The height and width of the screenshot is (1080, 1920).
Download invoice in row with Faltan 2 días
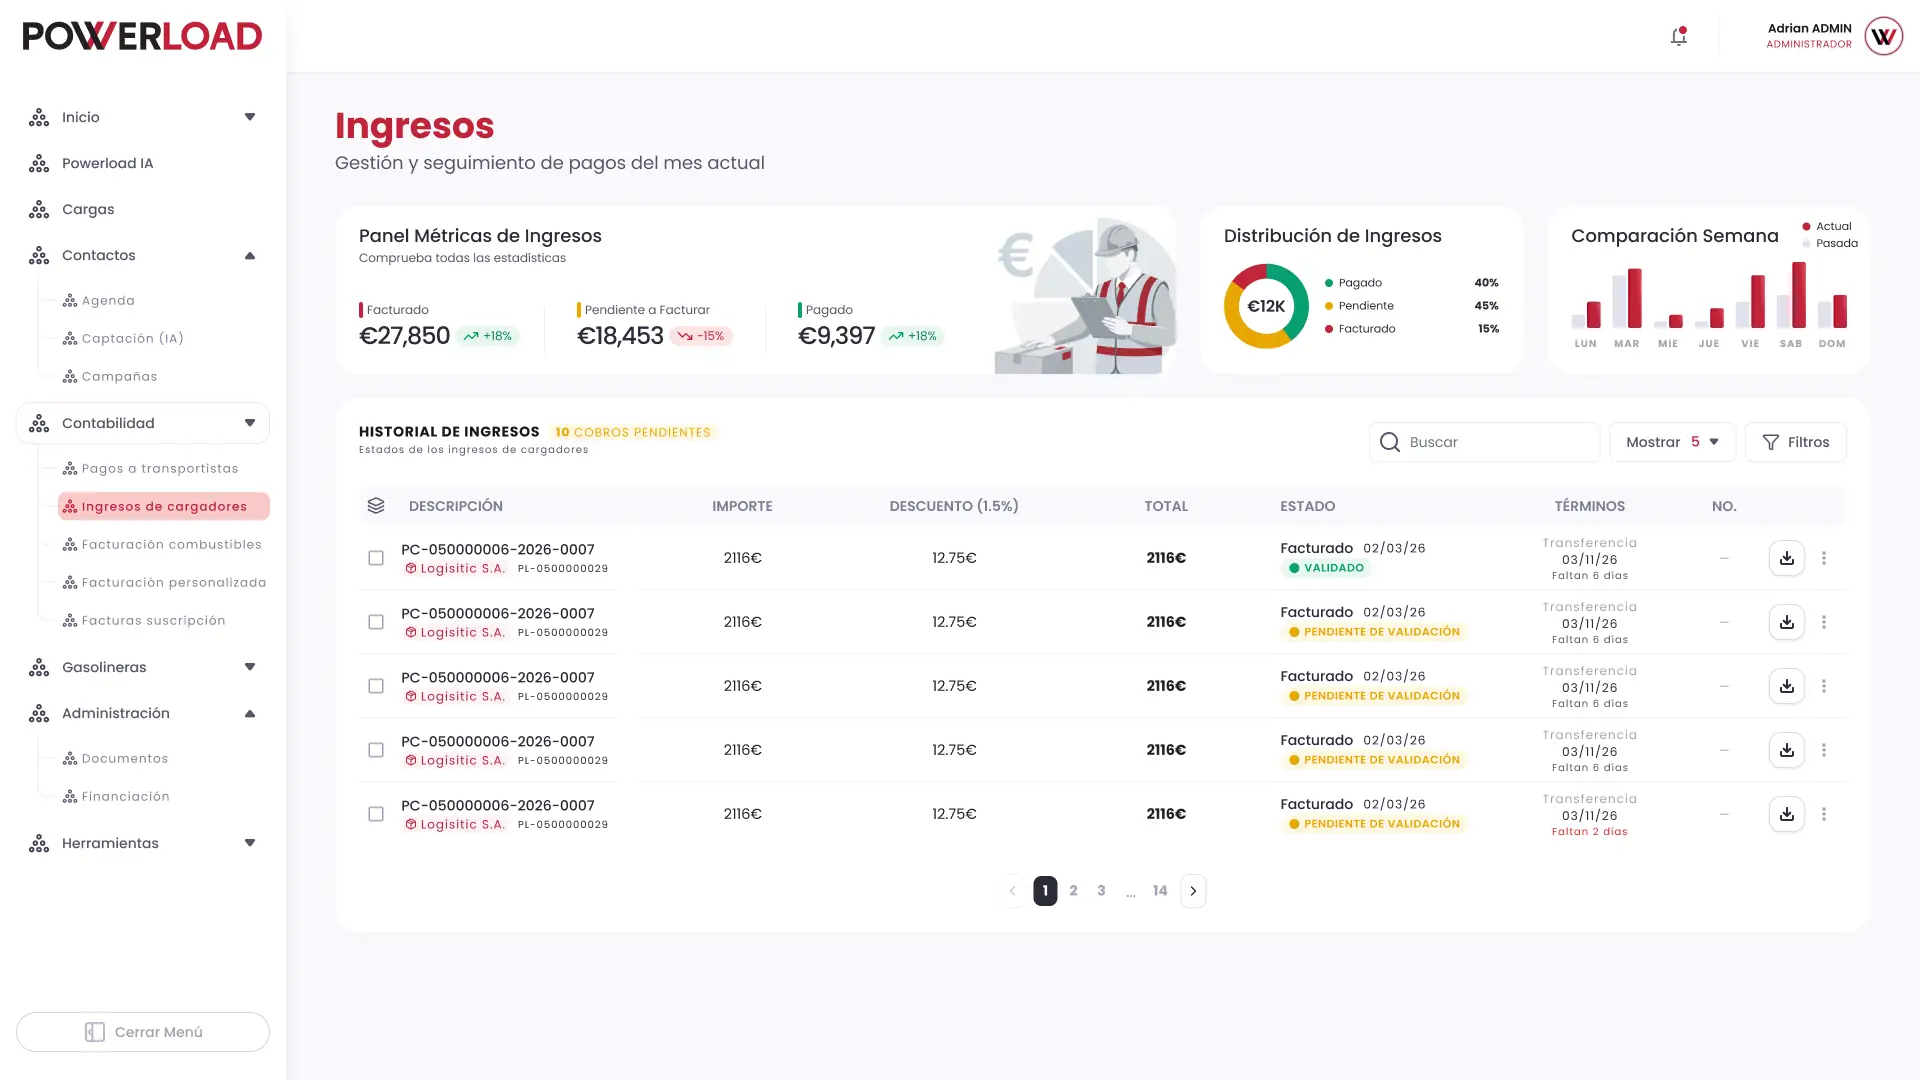tap(1786, 814)
